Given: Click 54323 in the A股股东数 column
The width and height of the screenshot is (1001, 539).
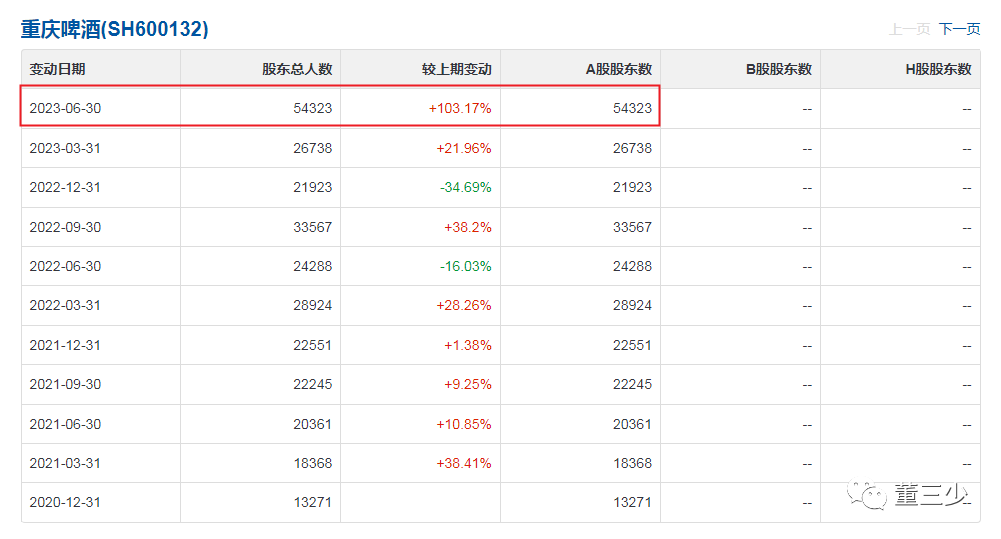Looking at the screenshot, I should [633, 109].
